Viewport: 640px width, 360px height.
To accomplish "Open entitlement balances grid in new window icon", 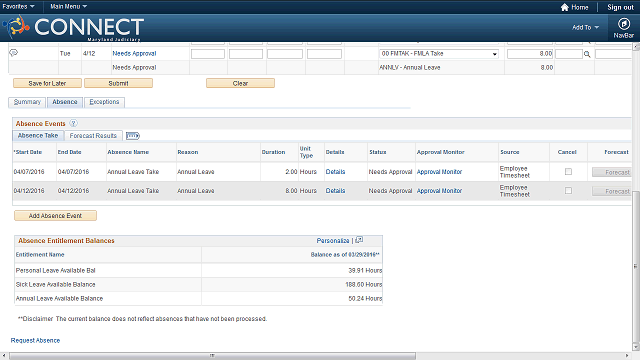I will pos(359,240).
